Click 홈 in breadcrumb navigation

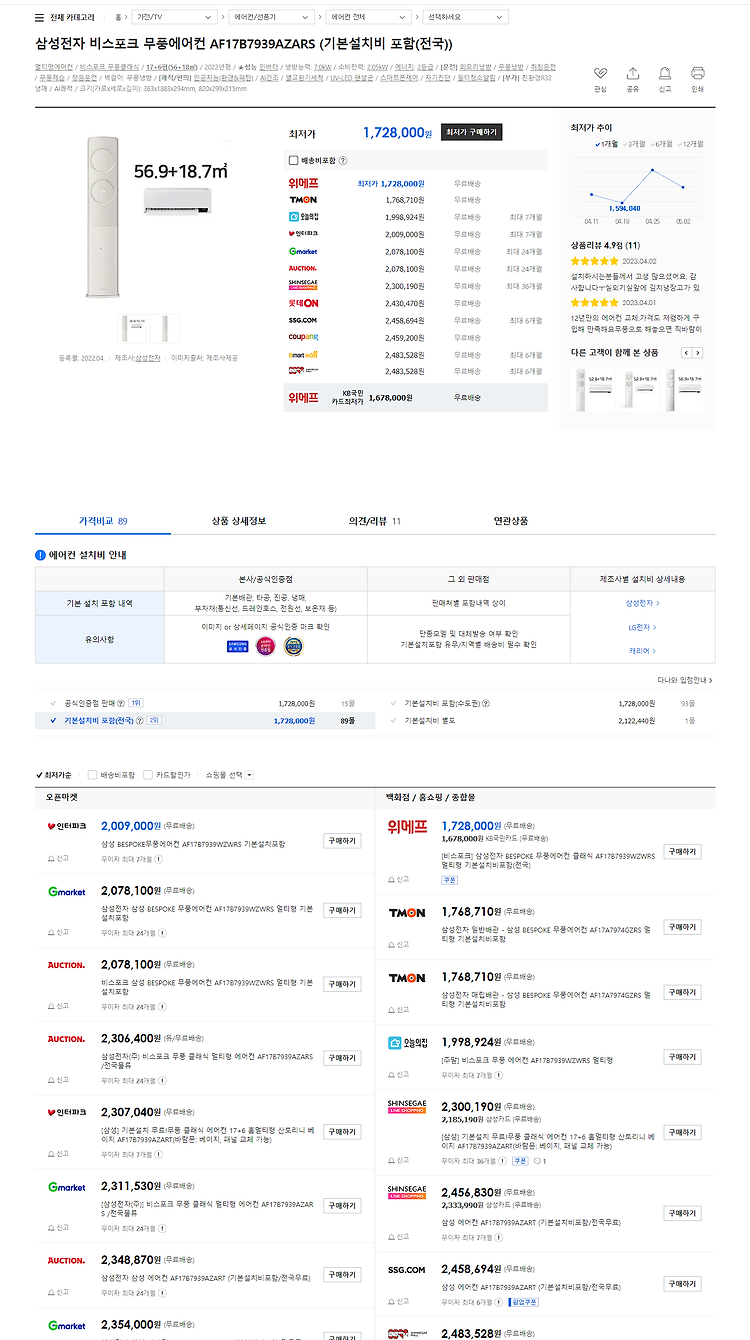(x=119, y=17)
